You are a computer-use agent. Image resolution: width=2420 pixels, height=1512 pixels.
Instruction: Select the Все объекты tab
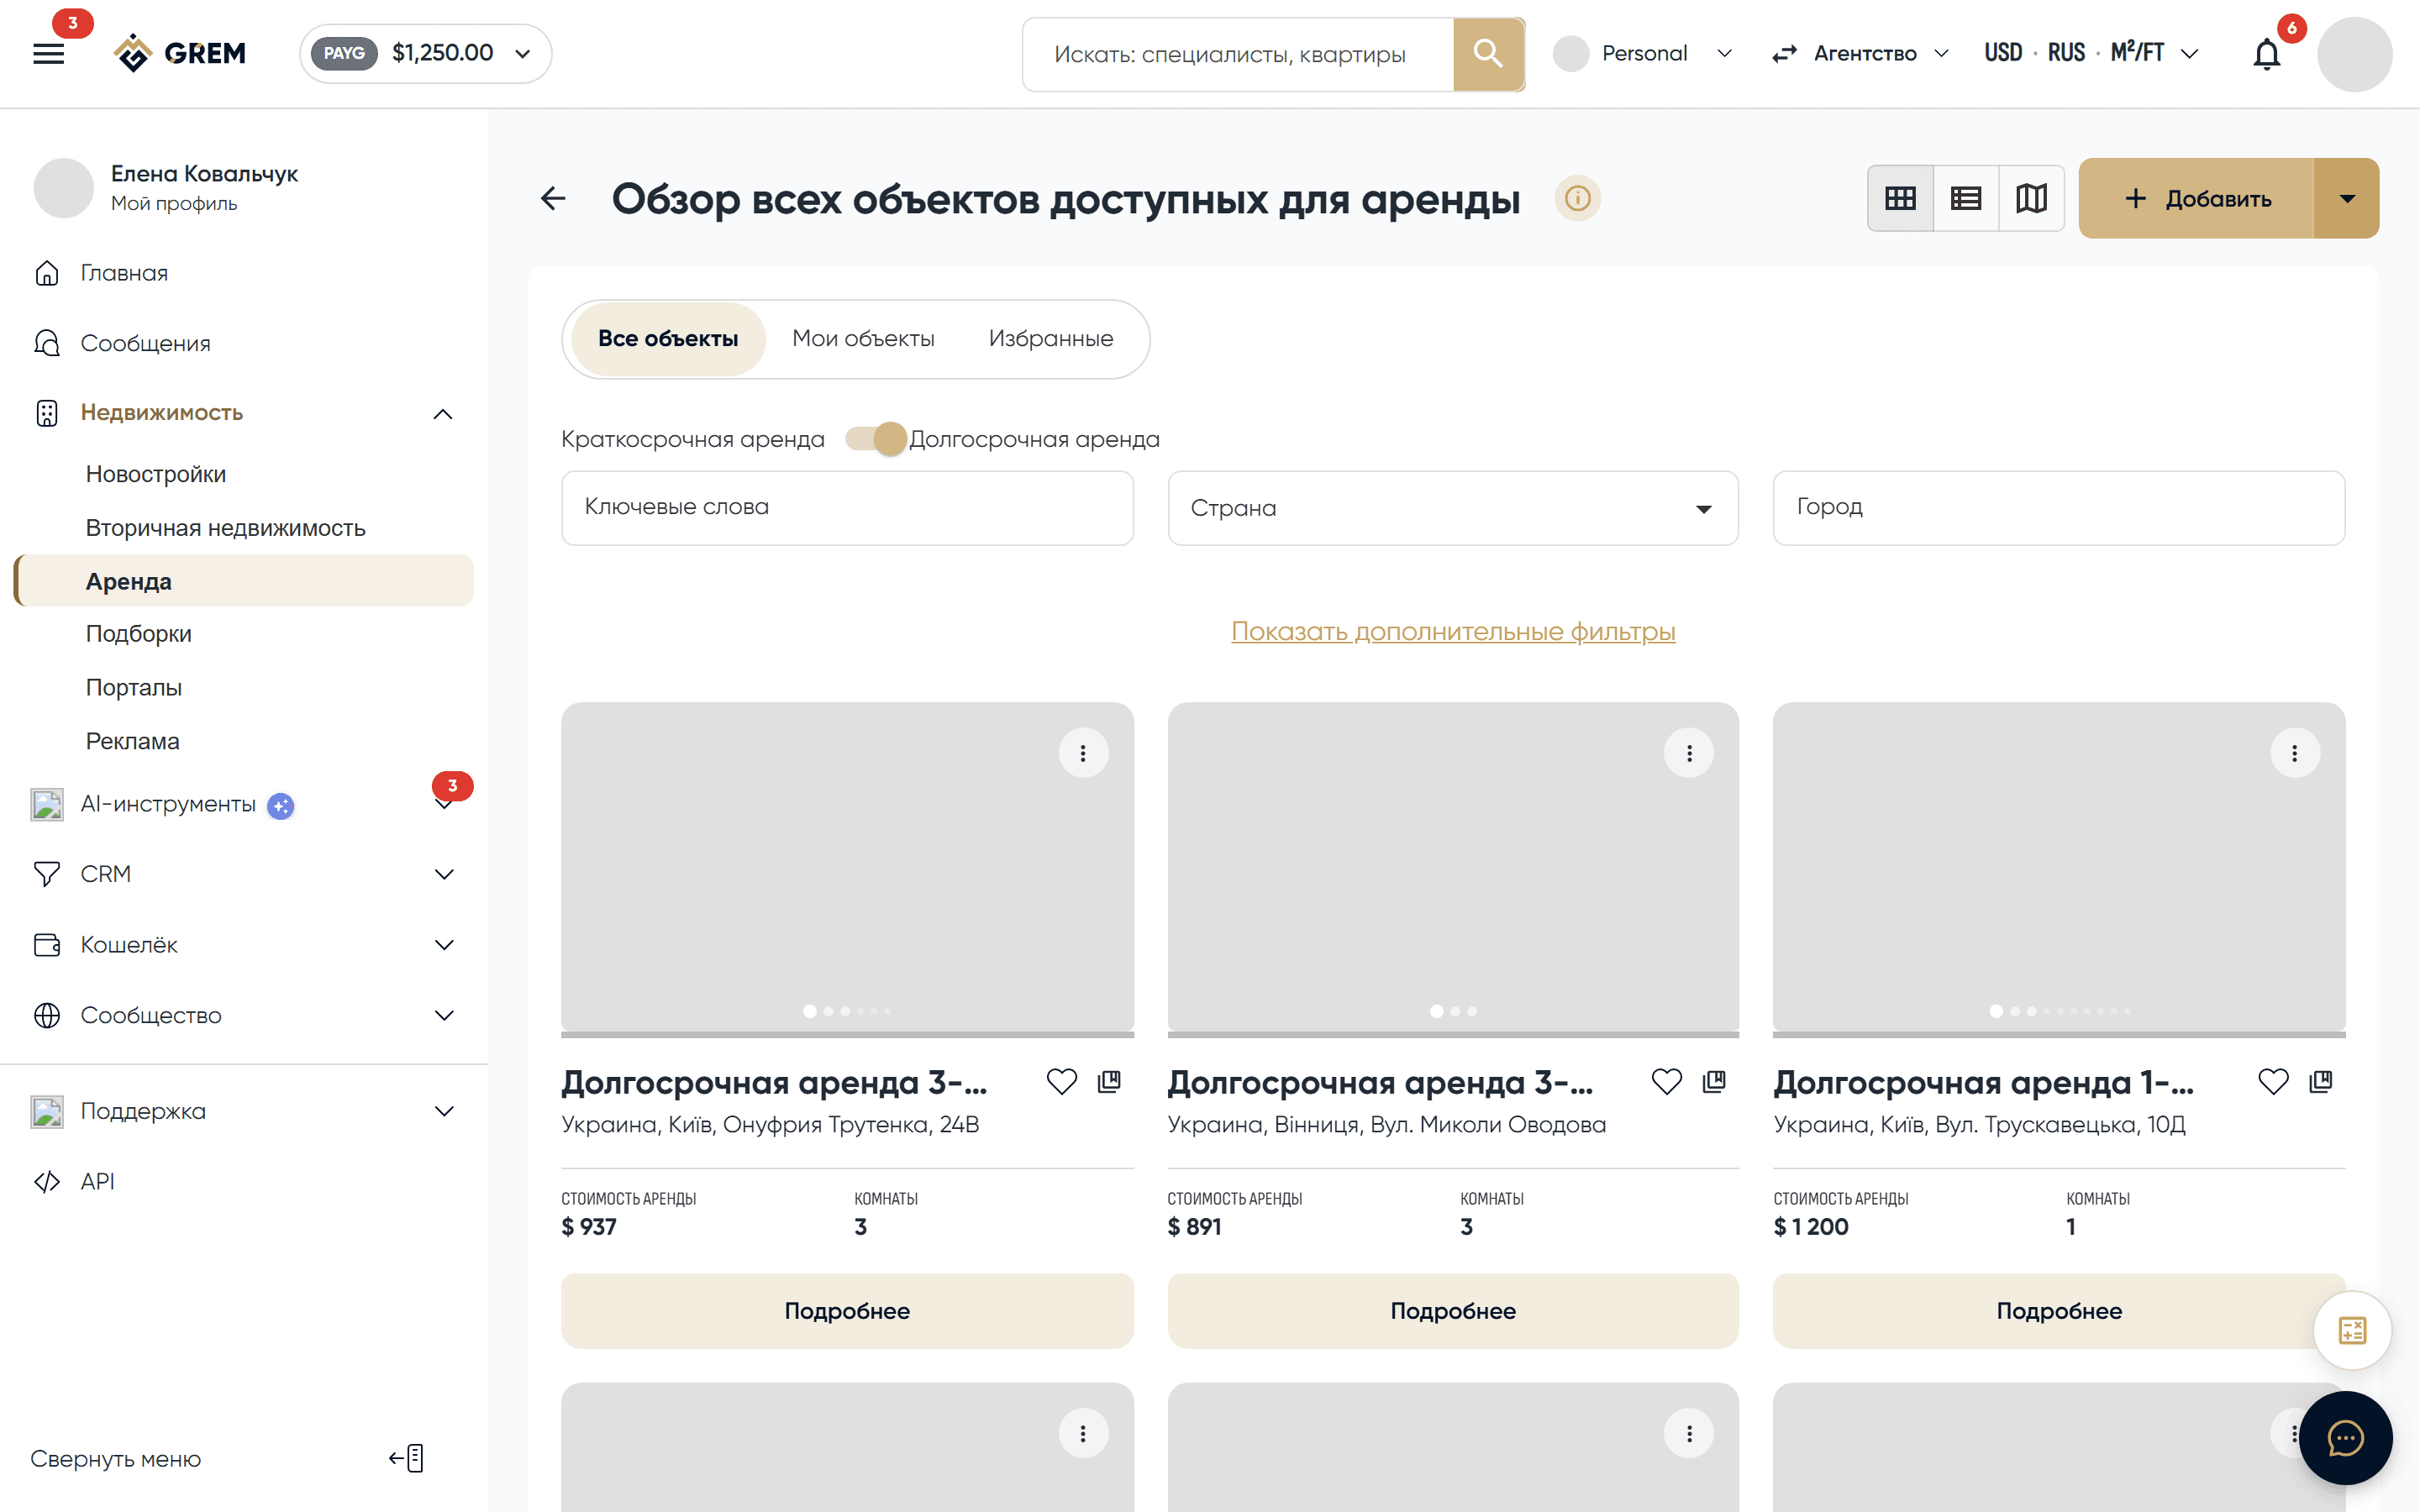(x=668, y=339)
